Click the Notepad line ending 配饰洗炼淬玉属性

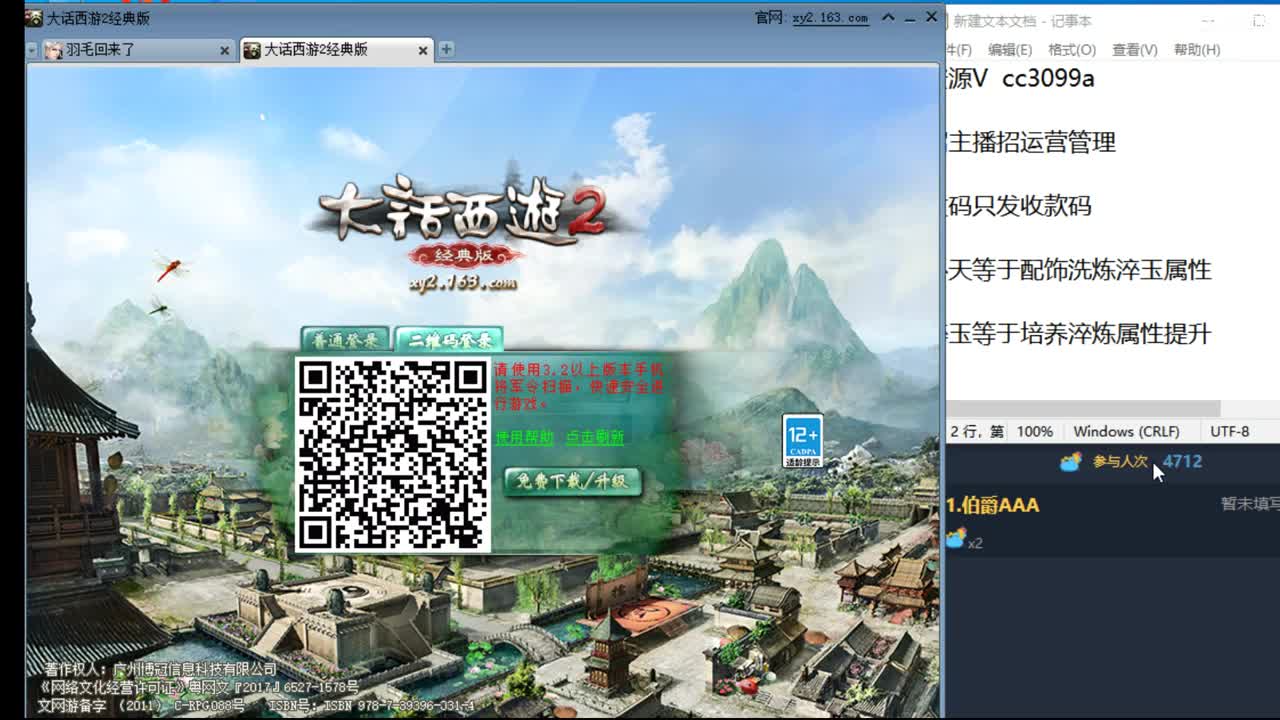tap(1079, 270)
